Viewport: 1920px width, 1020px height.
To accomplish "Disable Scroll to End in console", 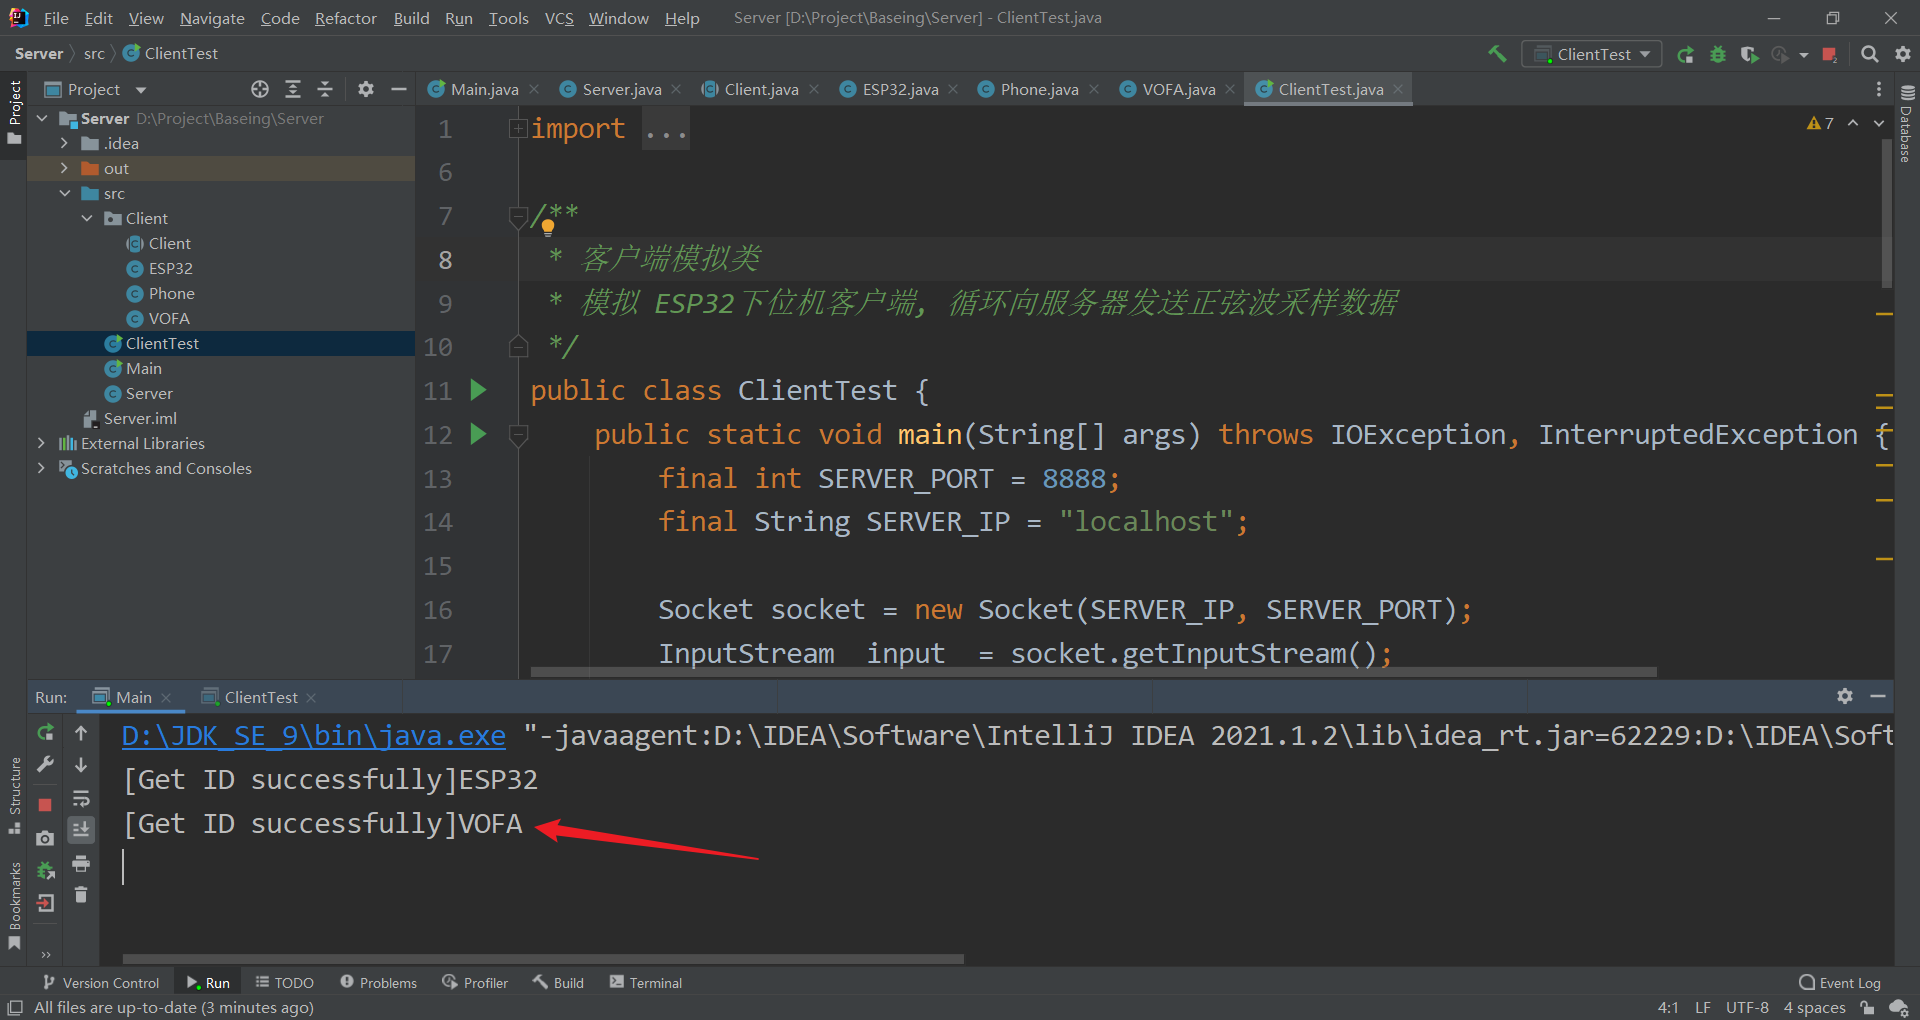I will pyautogui.click(x=81, y=829).
